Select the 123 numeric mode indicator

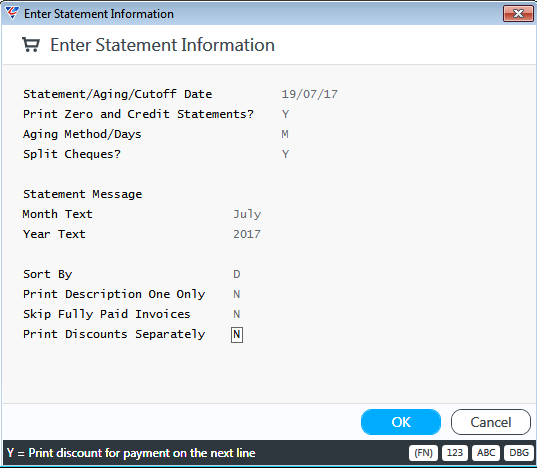tap(454, 453)
